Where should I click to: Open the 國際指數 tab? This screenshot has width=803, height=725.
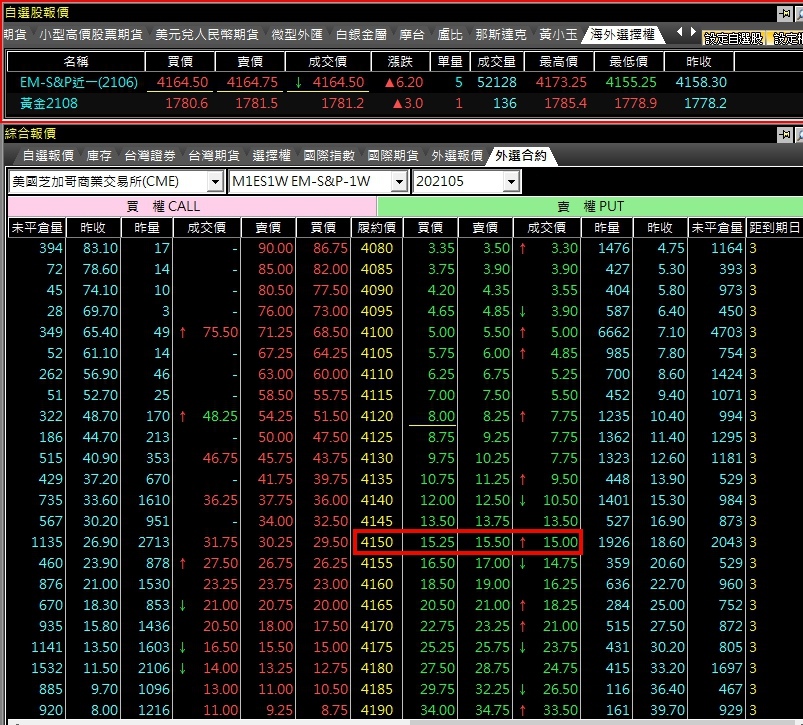pos(329,155)
